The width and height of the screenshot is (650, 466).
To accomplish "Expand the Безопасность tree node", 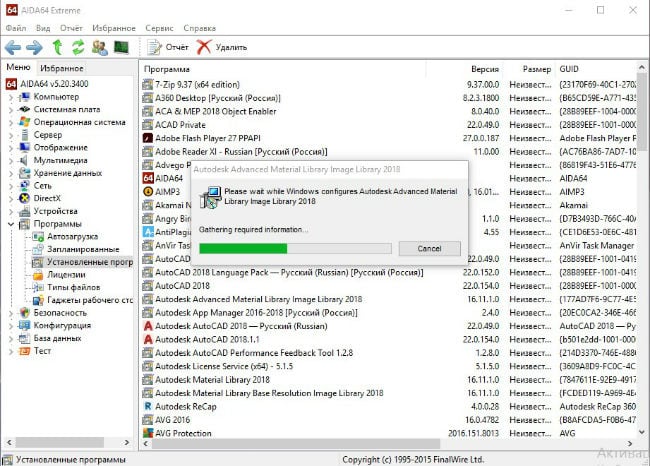I will click(x=11, y=313).
